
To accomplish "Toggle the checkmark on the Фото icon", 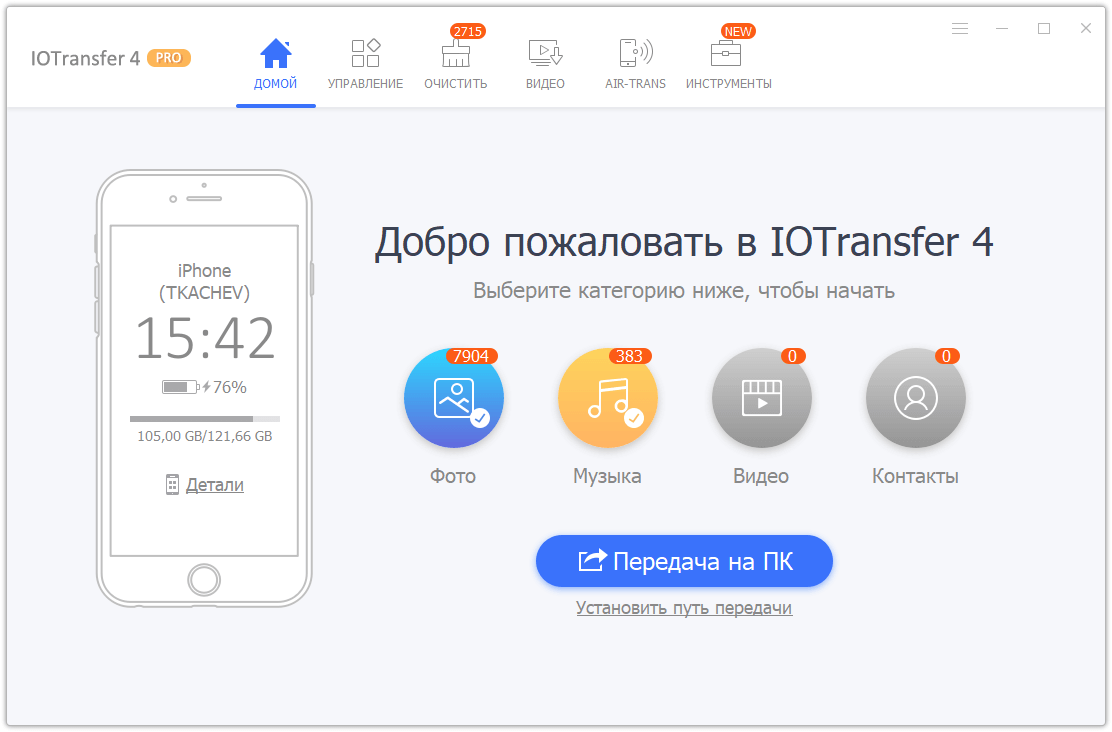I will [x=480, y=418].
